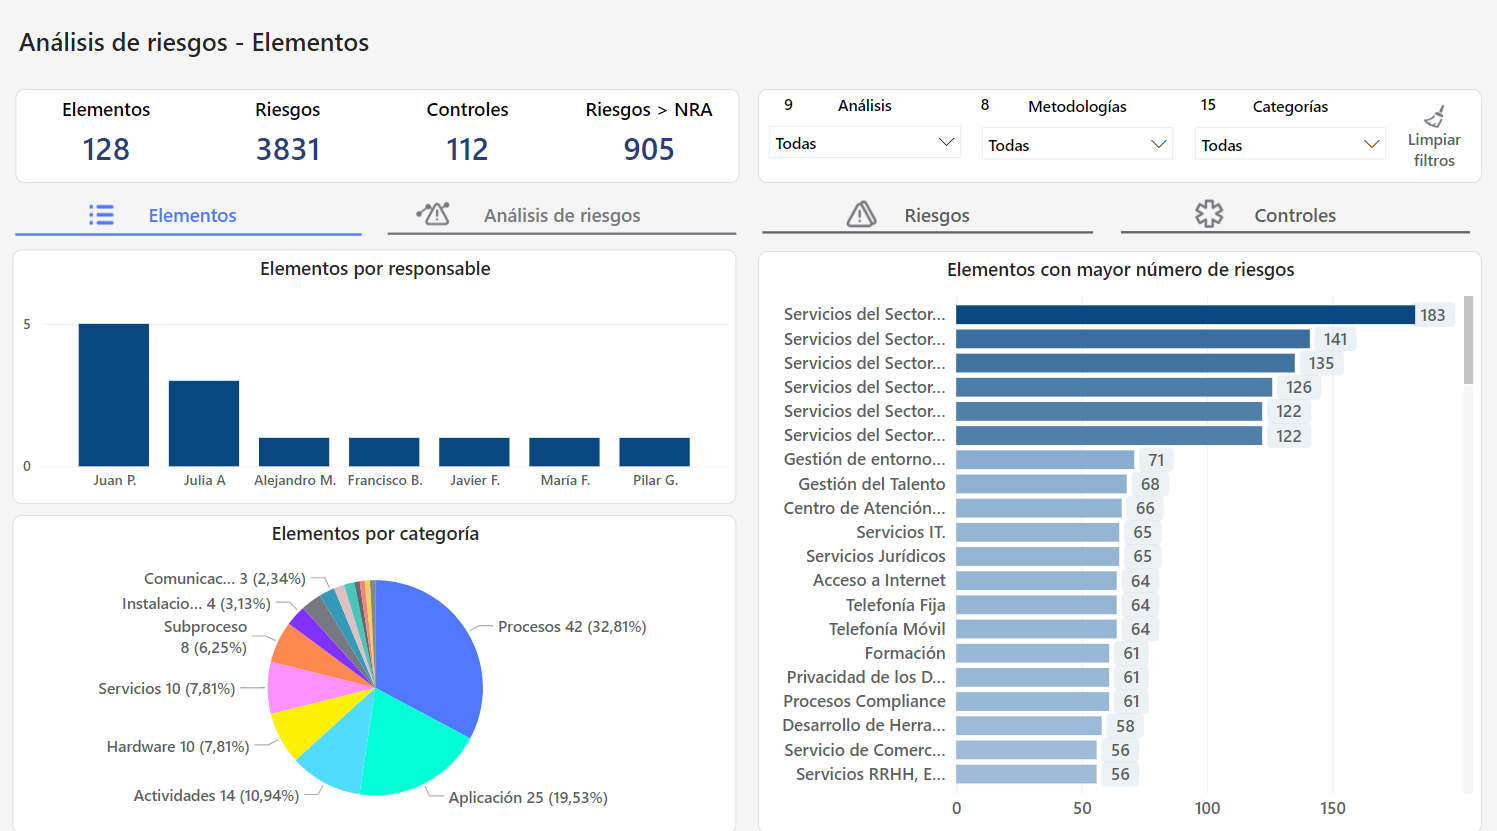The height and width of the screenshot is (831, 1497).
Task: Click the Gestión del Talento bar
Action: [x=1041, y=484]
